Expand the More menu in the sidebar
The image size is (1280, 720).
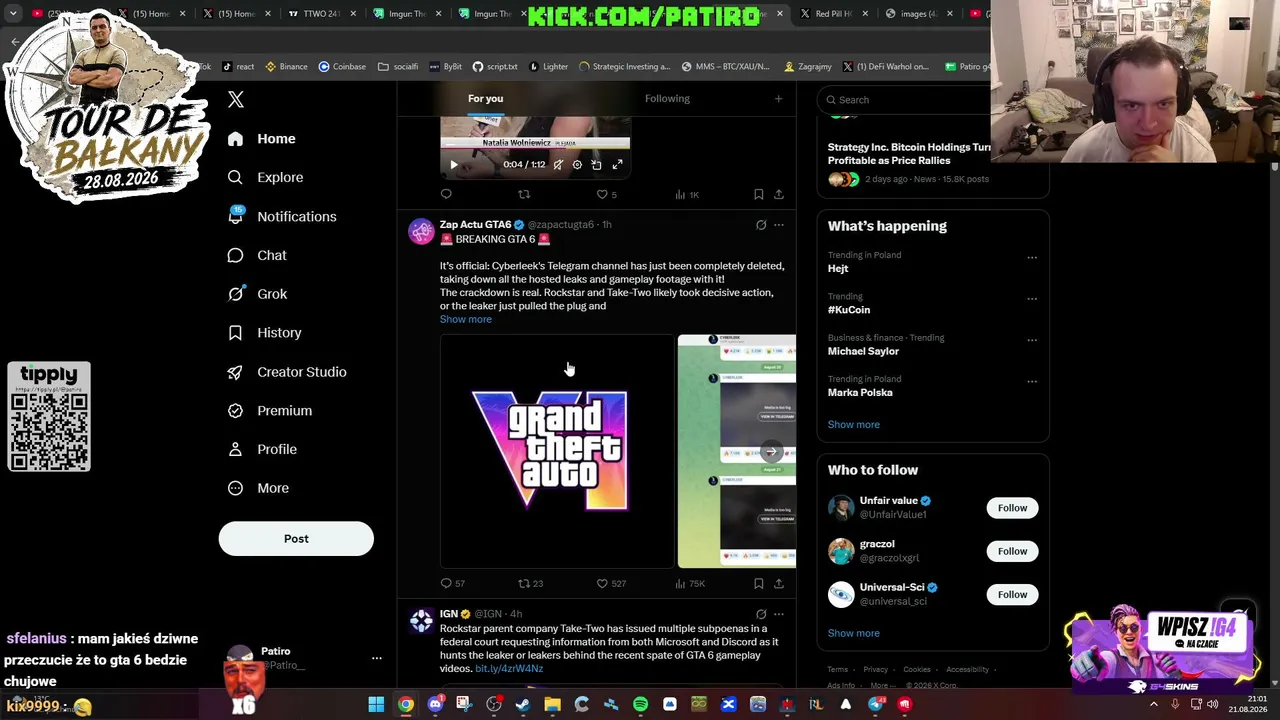tap(258, 488)
